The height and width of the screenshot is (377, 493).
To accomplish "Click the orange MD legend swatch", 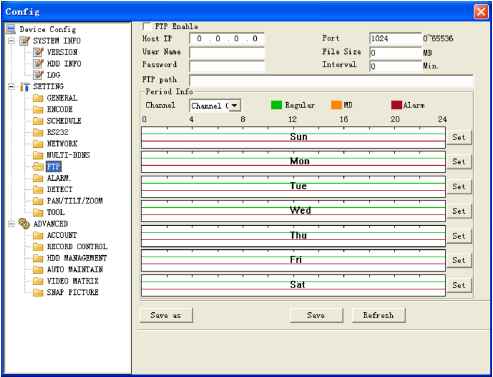I will coord(336,105).
